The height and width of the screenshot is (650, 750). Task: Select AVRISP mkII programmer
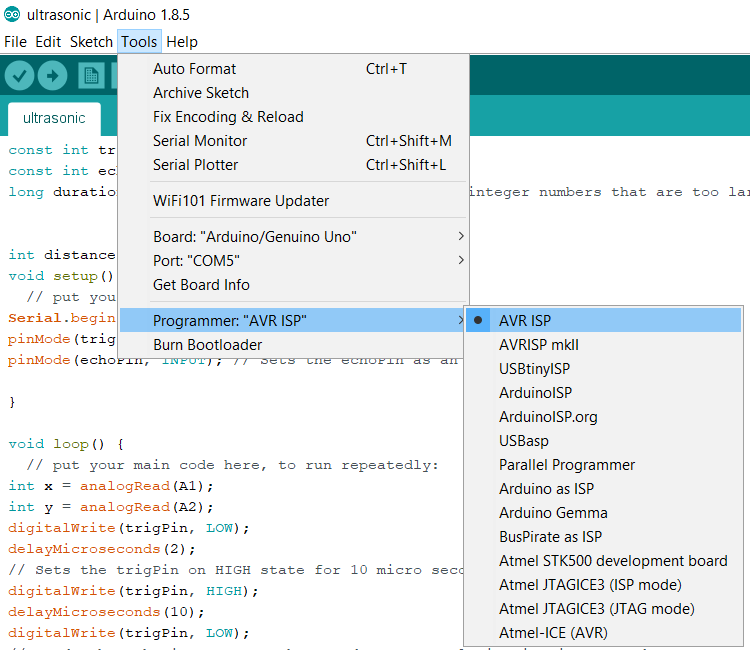point(604,345)
